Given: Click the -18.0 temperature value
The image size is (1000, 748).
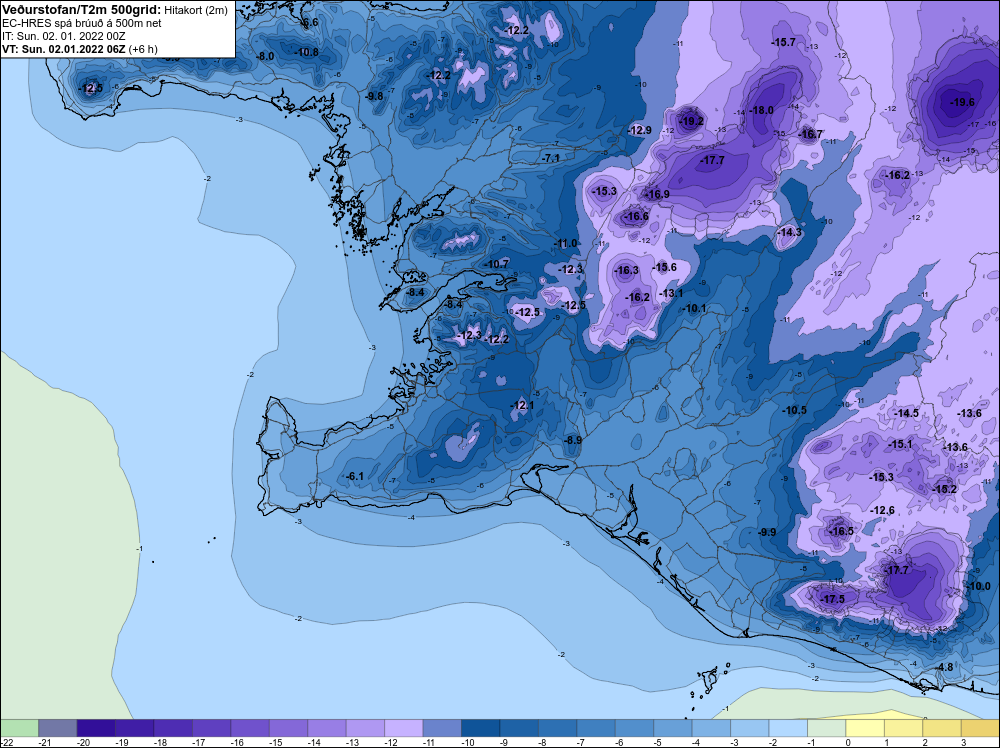Looking at the screenshot, I should (x=761, y=110).
